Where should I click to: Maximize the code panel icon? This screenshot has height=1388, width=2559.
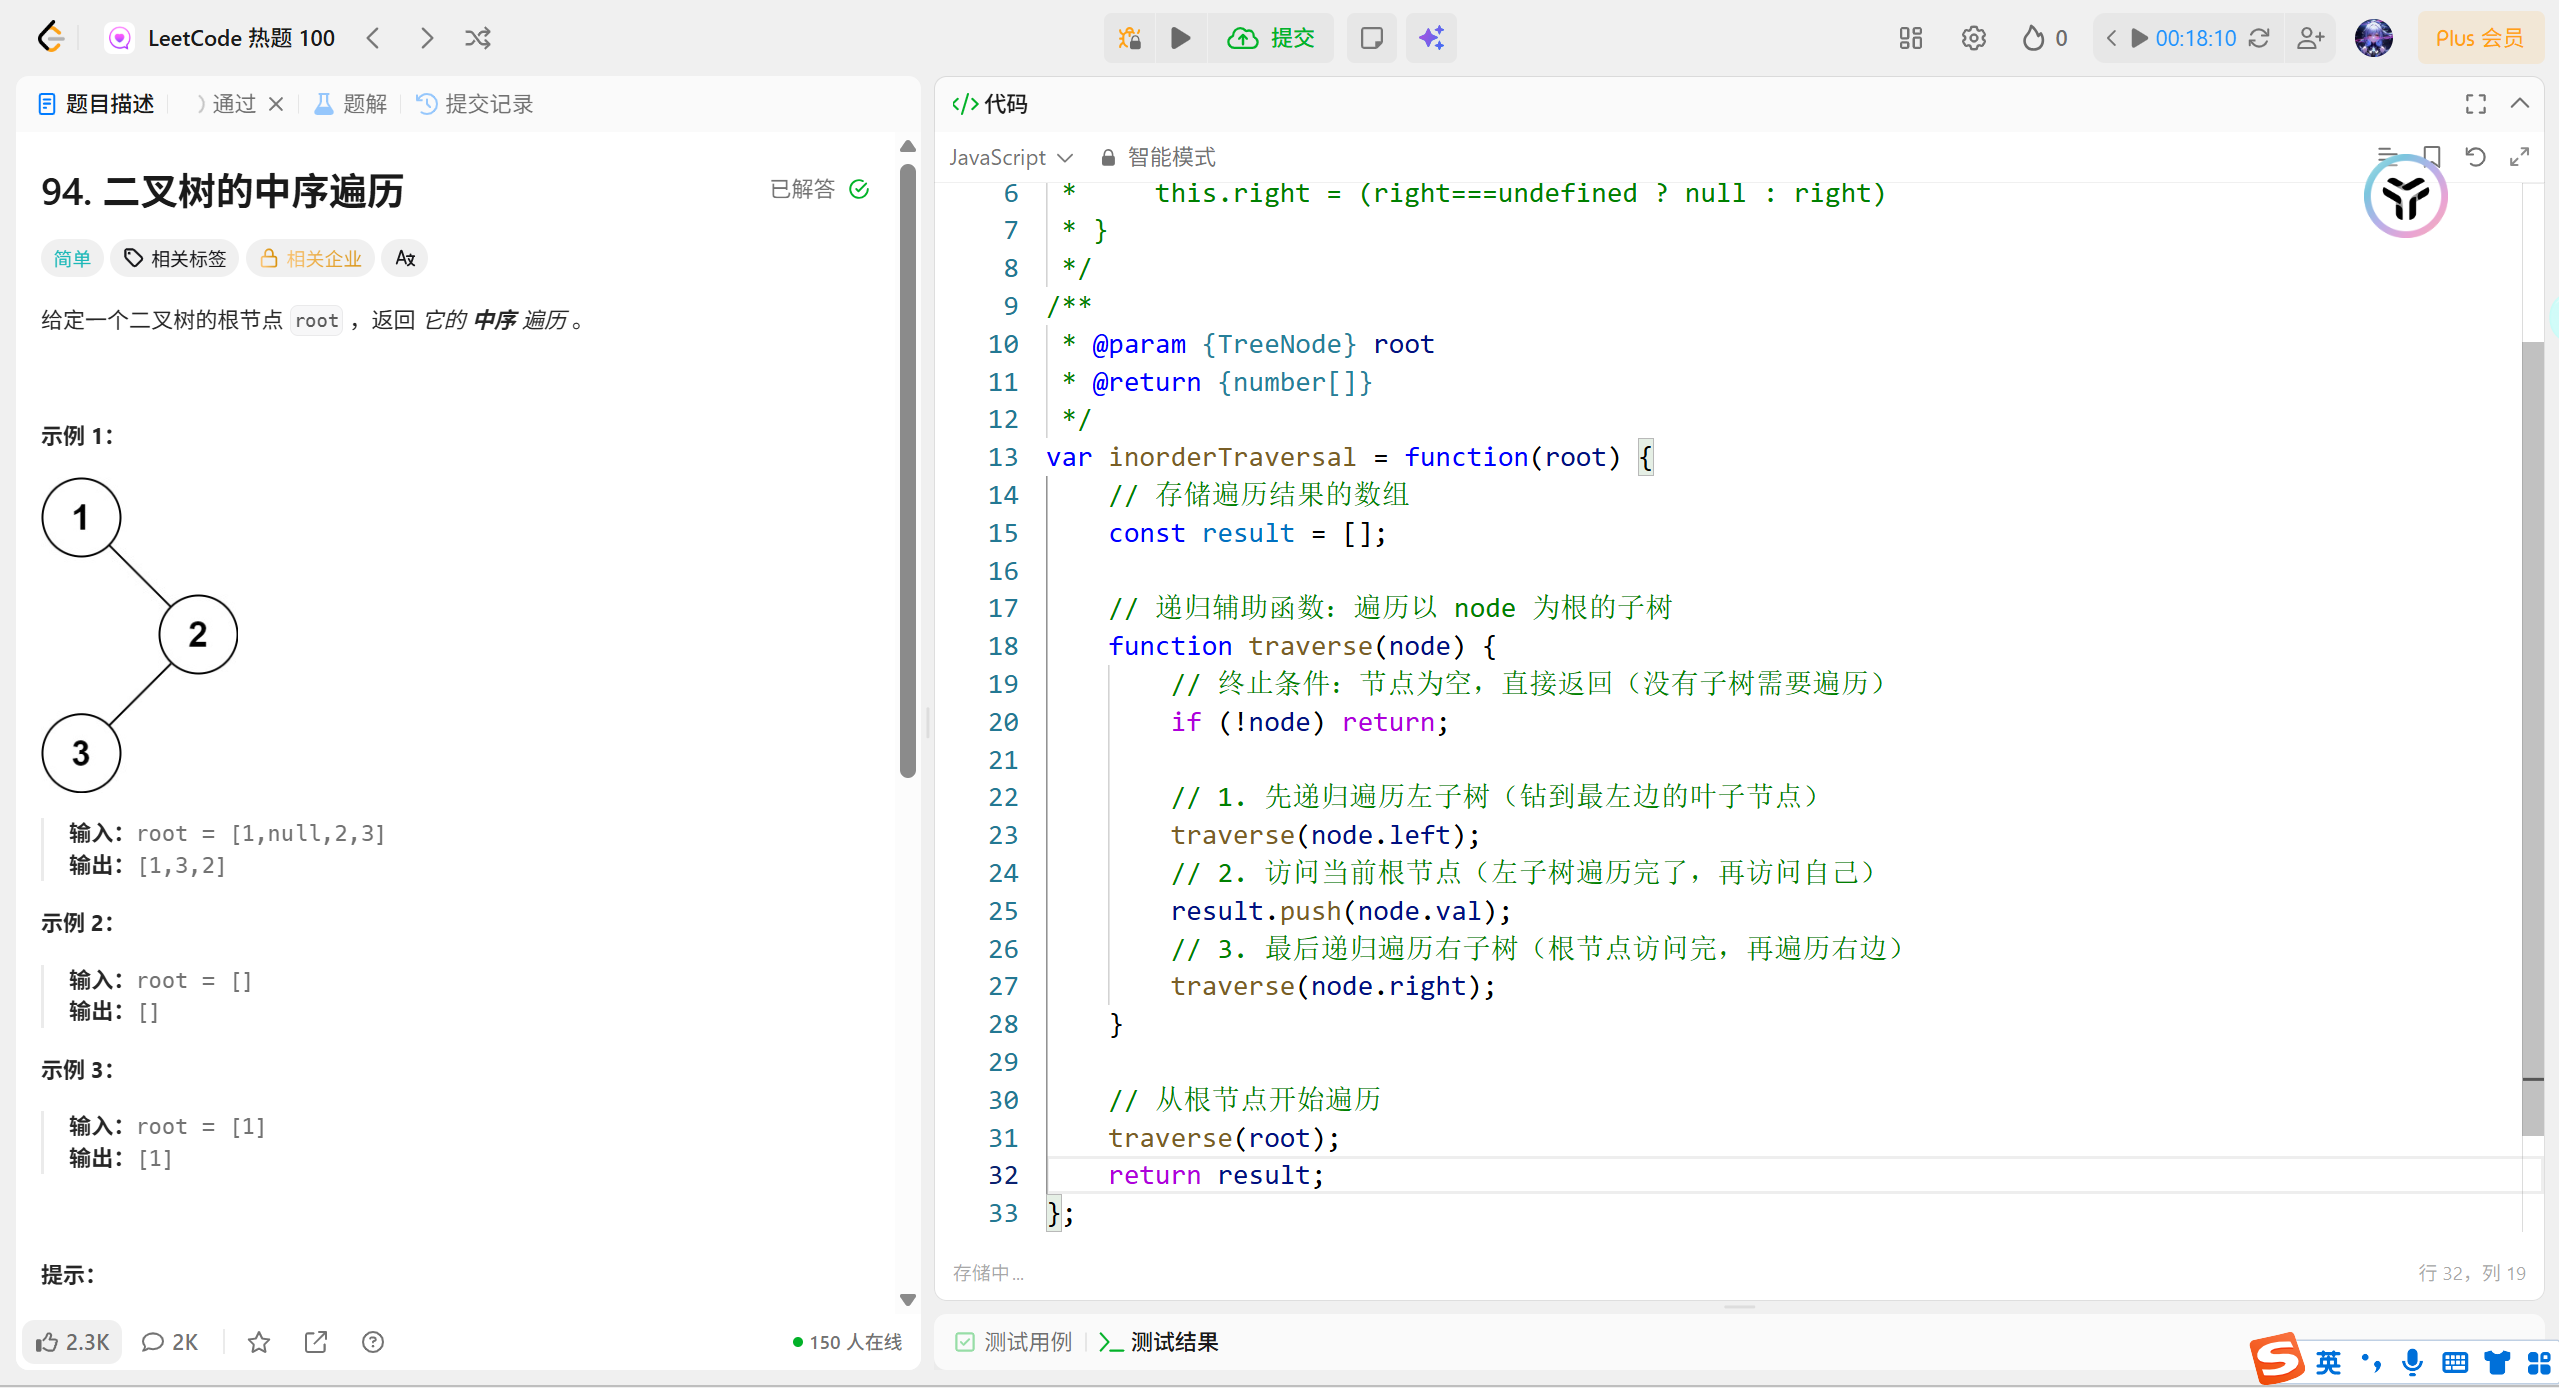[x=2475, y=104]
